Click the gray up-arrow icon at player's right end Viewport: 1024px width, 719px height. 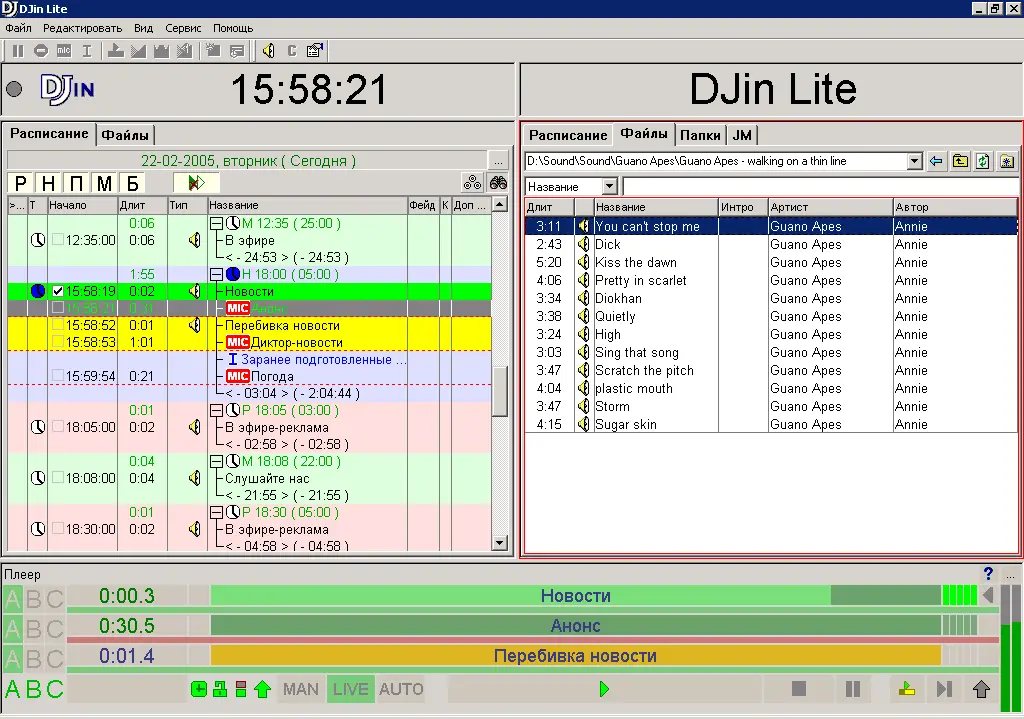pyautogui.click(x=981, y=689)
